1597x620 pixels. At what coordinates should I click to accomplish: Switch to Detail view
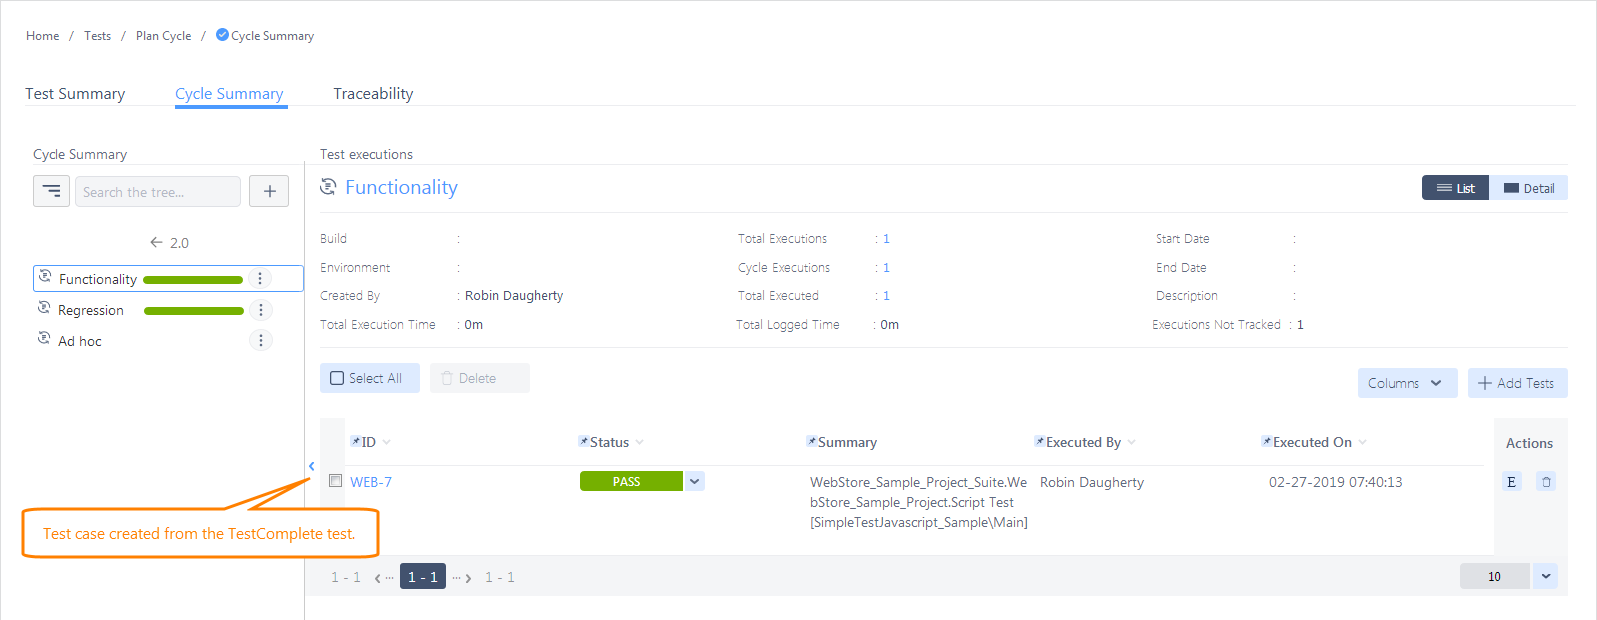(x=1529, y=188)
